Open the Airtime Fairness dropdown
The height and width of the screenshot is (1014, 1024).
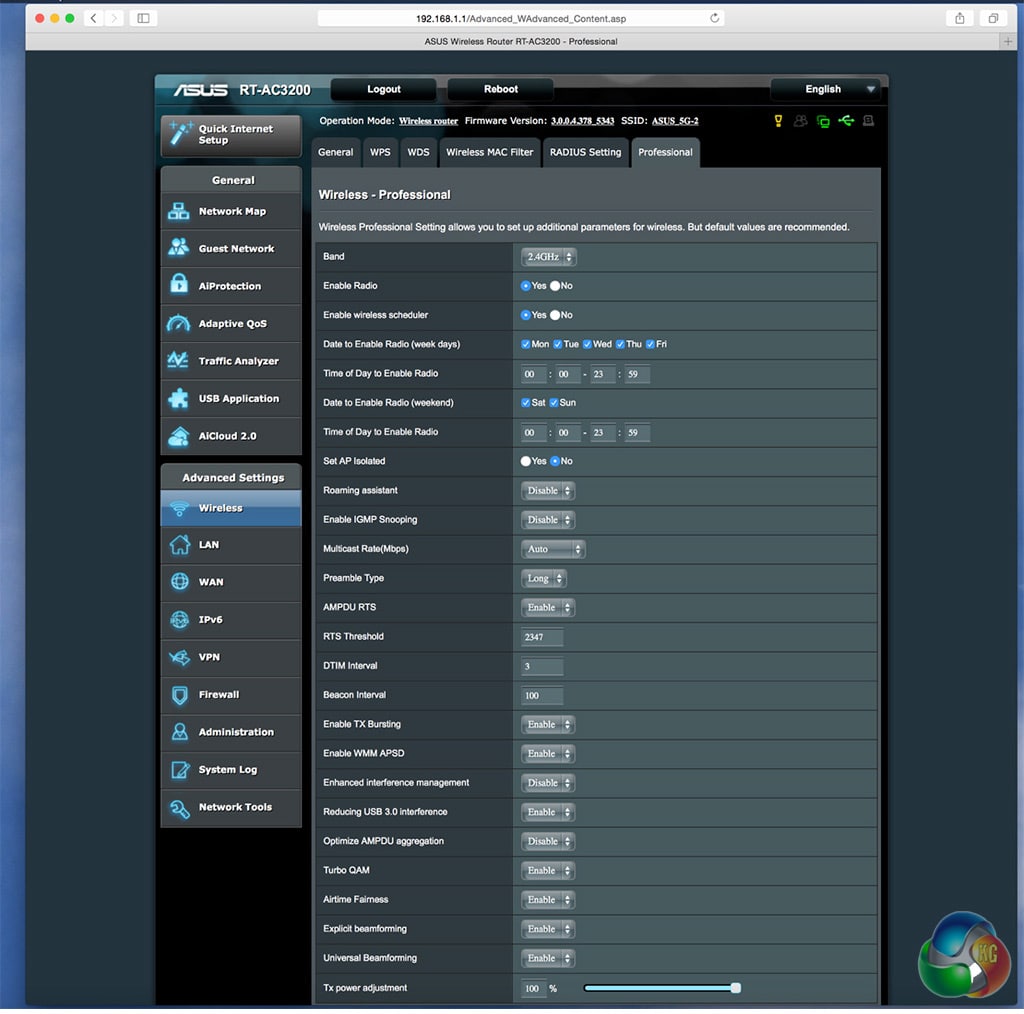(x=548, y=900)
